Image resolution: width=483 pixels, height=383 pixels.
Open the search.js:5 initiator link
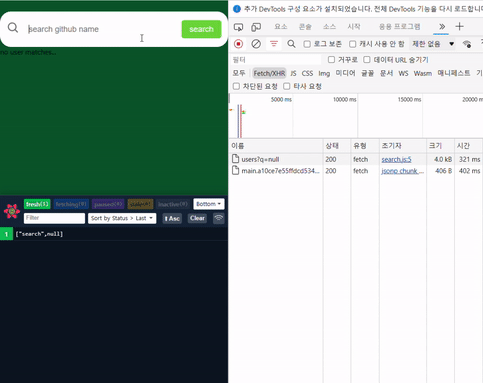click(396, 159)
